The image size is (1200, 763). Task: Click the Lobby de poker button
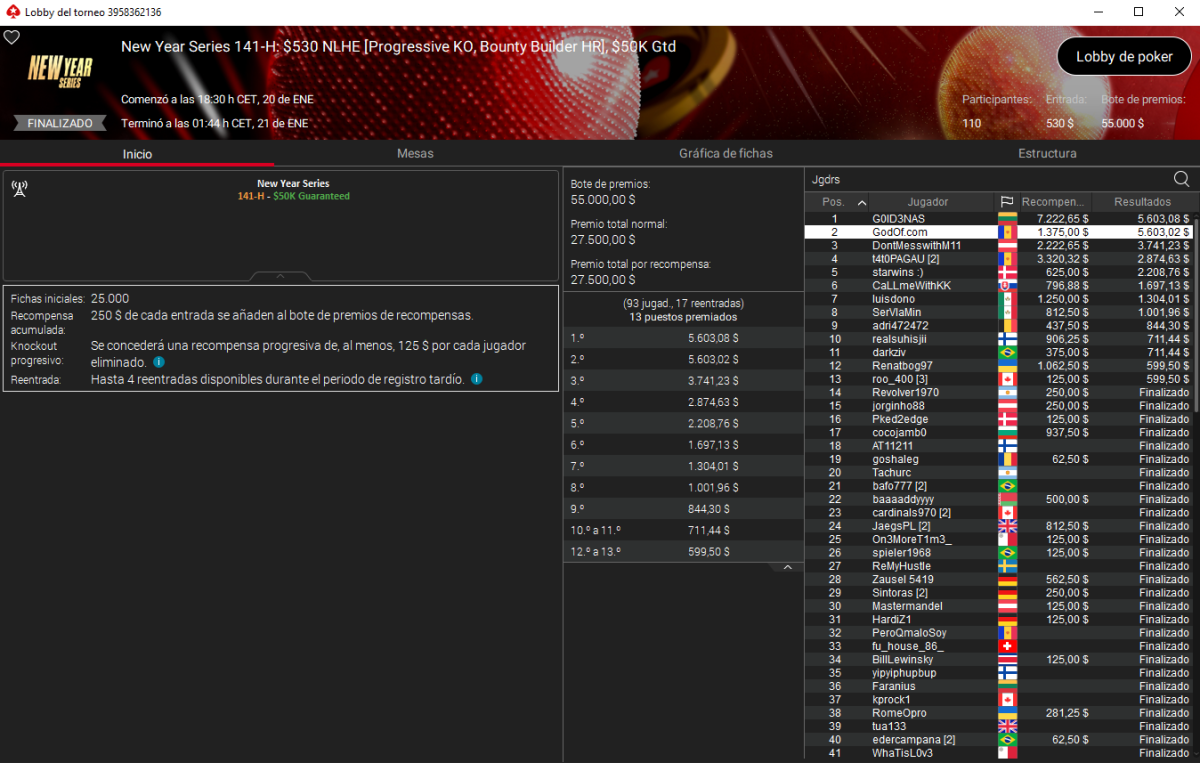tap(1124, 57)
